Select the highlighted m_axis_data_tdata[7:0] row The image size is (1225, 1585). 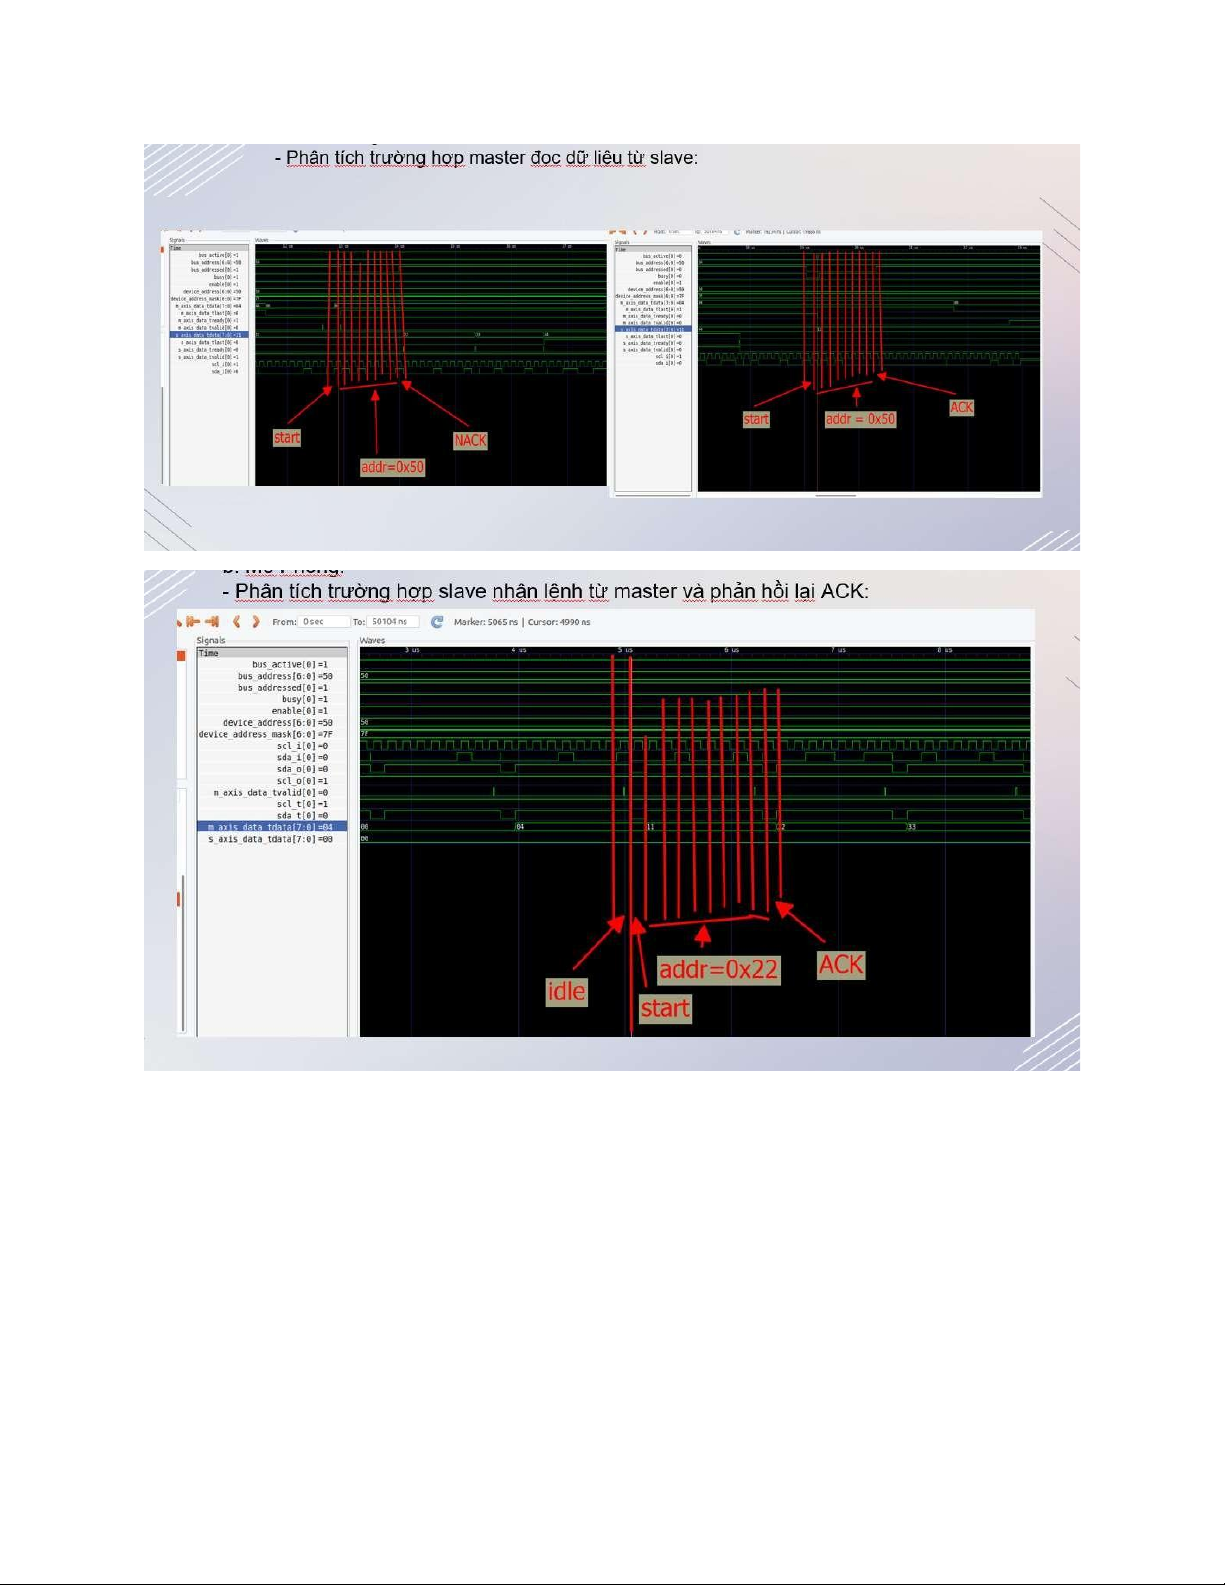[272, 827]
